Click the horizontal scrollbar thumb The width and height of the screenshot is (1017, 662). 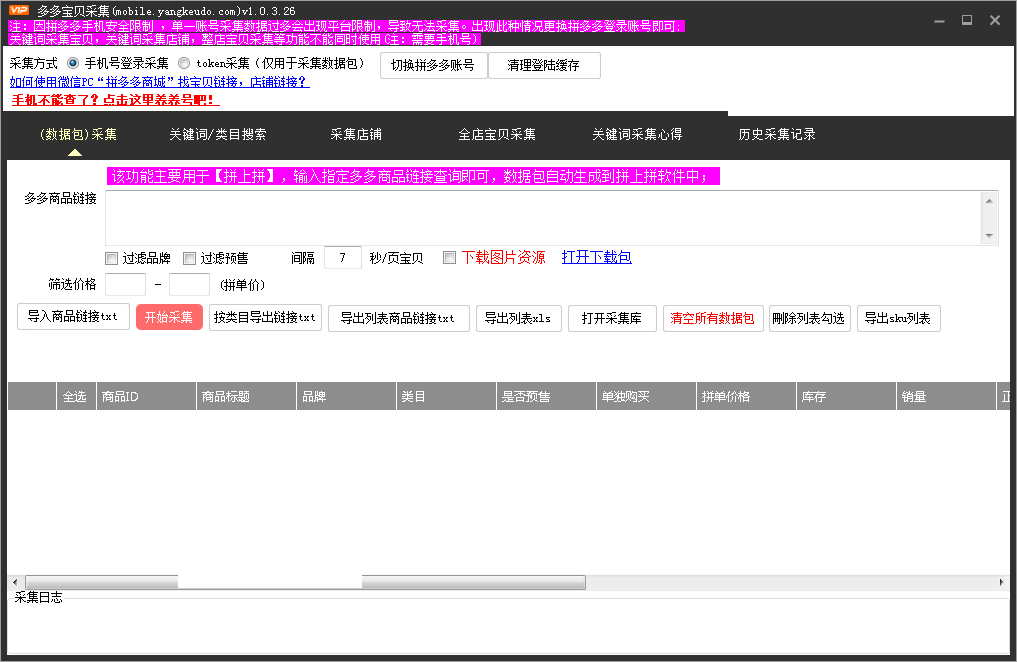click(x=305, y=582)
